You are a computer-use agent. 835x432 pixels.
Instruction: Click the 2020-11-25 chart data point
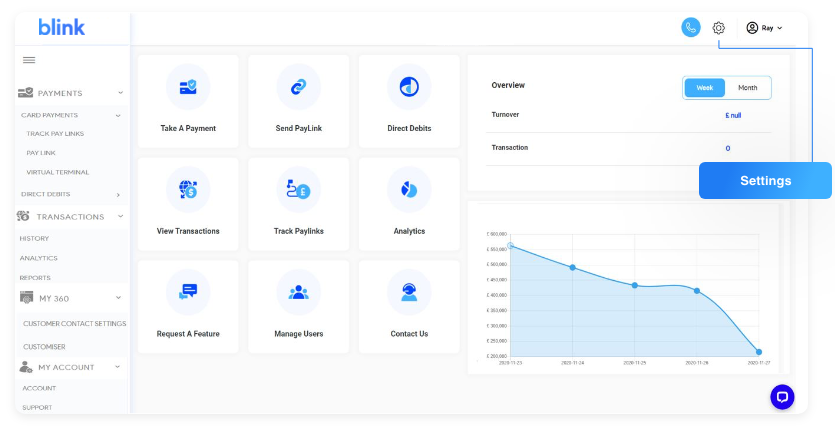click(x=635, y=286)
